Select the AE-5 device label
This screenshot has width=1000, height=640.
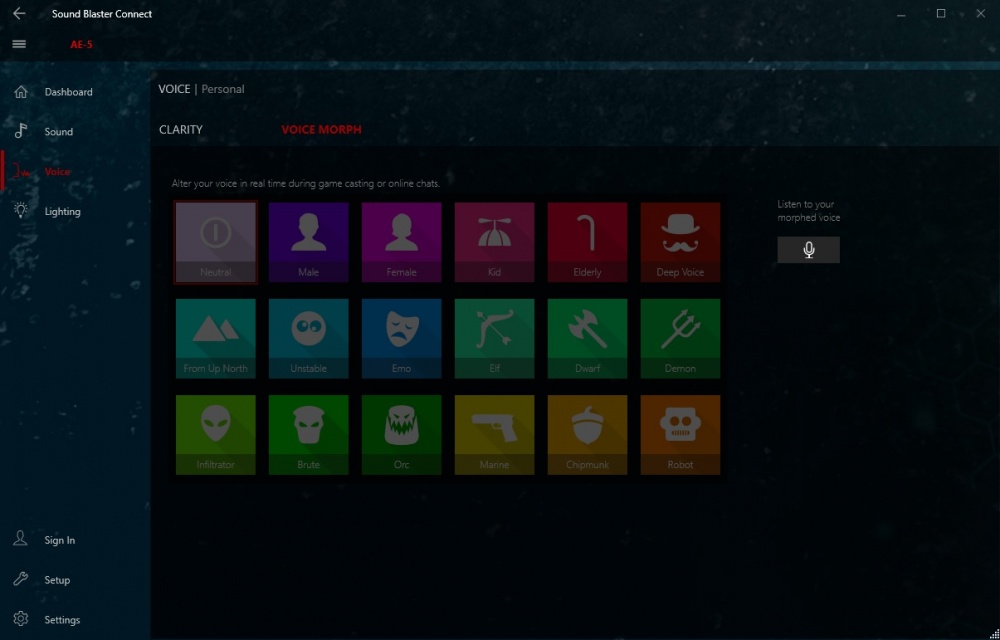82,45
